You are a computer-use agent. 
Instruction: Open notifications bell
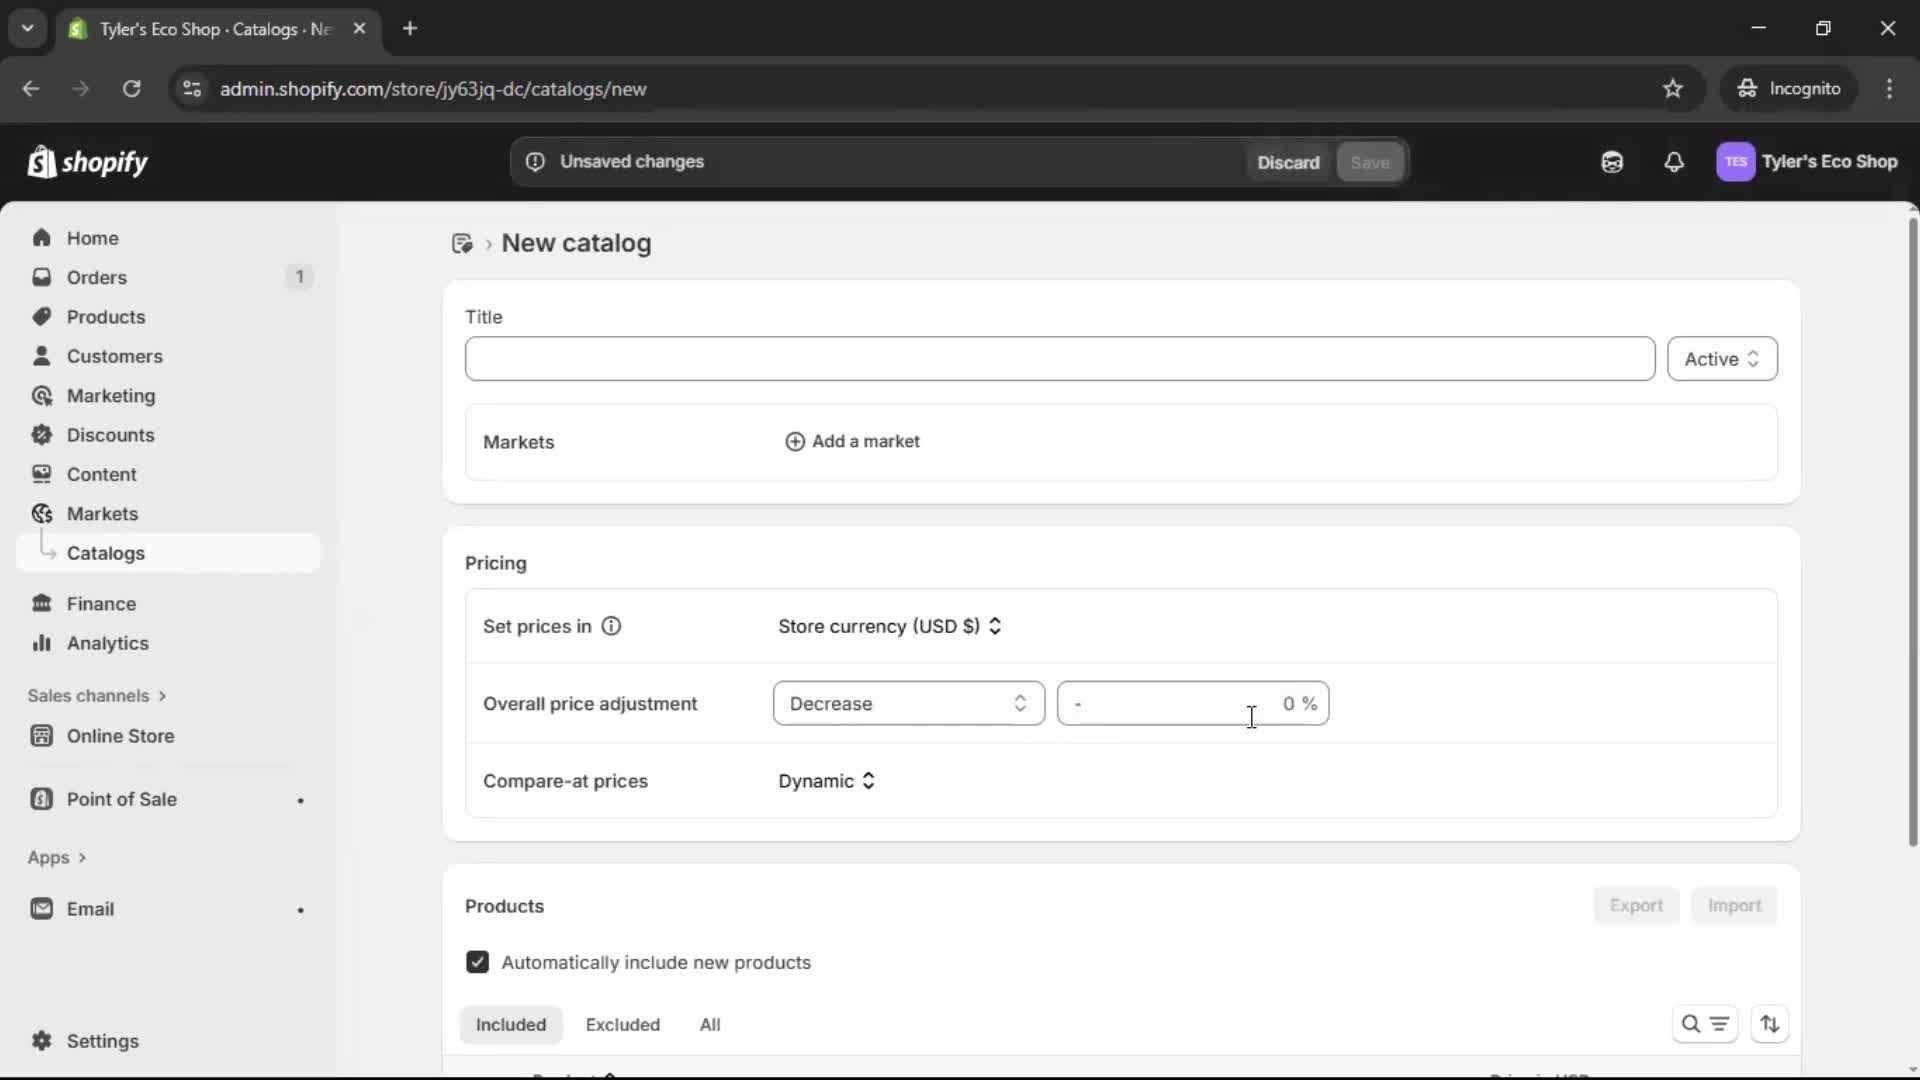coord(1674,161)
